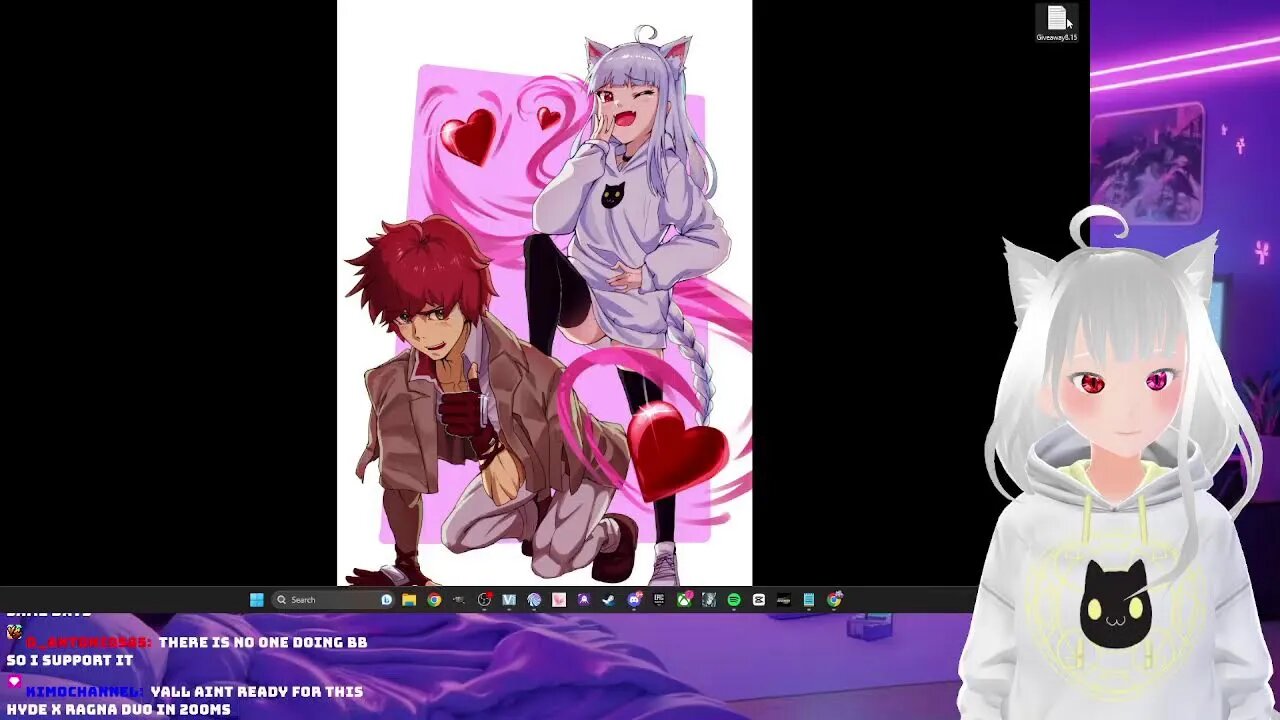Click the catgirl and red-haired boy artwork
Image resolution: width=1280 pixels, height=720 pixels.
click(544, 292)
